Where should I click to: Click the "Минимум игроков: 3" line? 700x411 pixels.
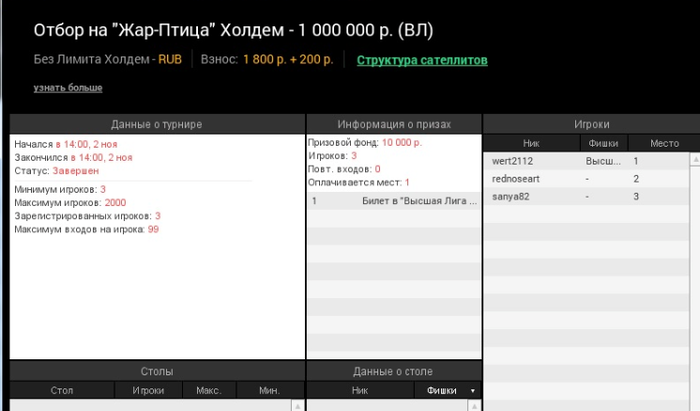coord(60,189)
